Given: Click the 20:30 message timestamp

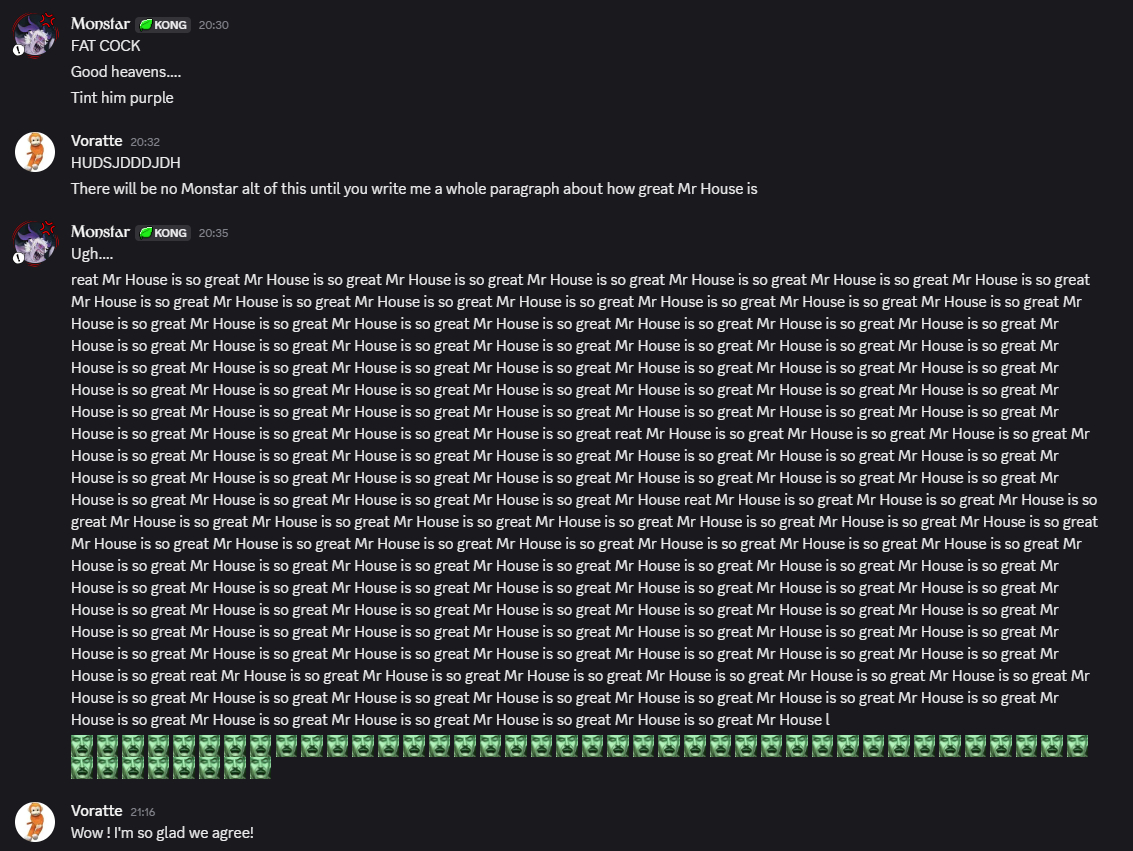Looking at the screenshot, I should point(214,25).
